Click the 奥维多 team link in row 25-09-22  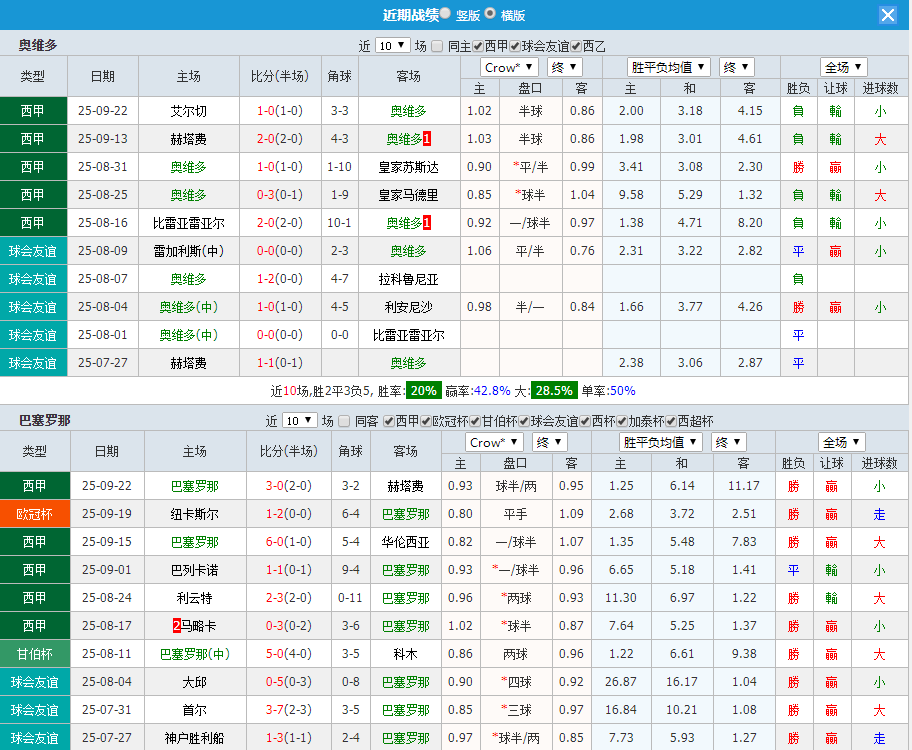tap(408, 112)
